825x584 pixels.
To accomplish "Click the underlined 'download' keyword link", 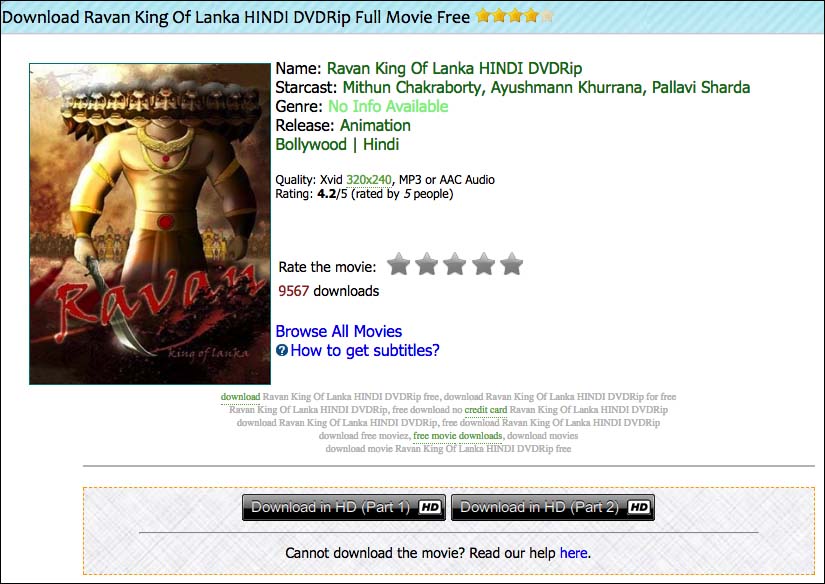I will pos(240,397).
